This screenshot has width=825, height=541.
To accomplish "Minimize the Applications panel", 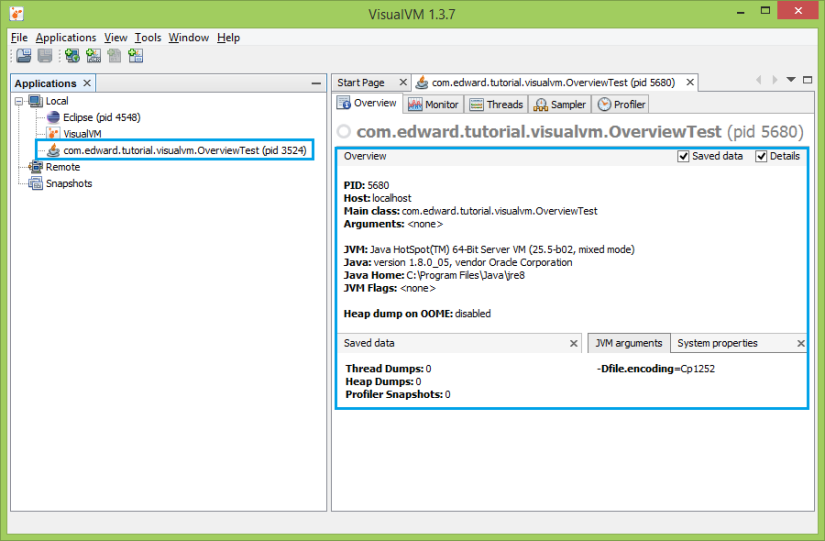I will tap(316, 83).
